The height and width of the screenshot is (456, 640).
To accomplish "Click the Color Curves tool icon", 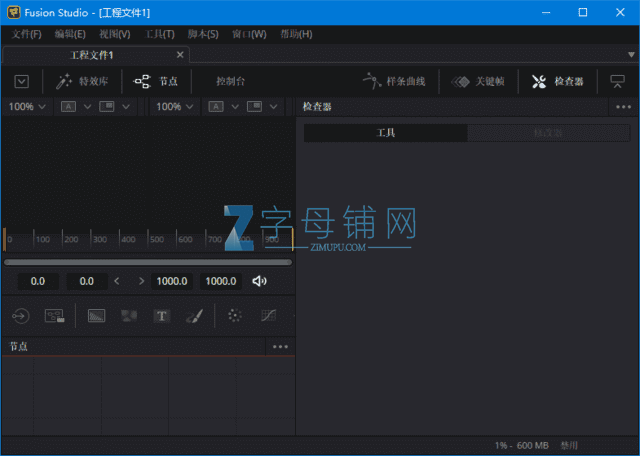I will point(268,315).
